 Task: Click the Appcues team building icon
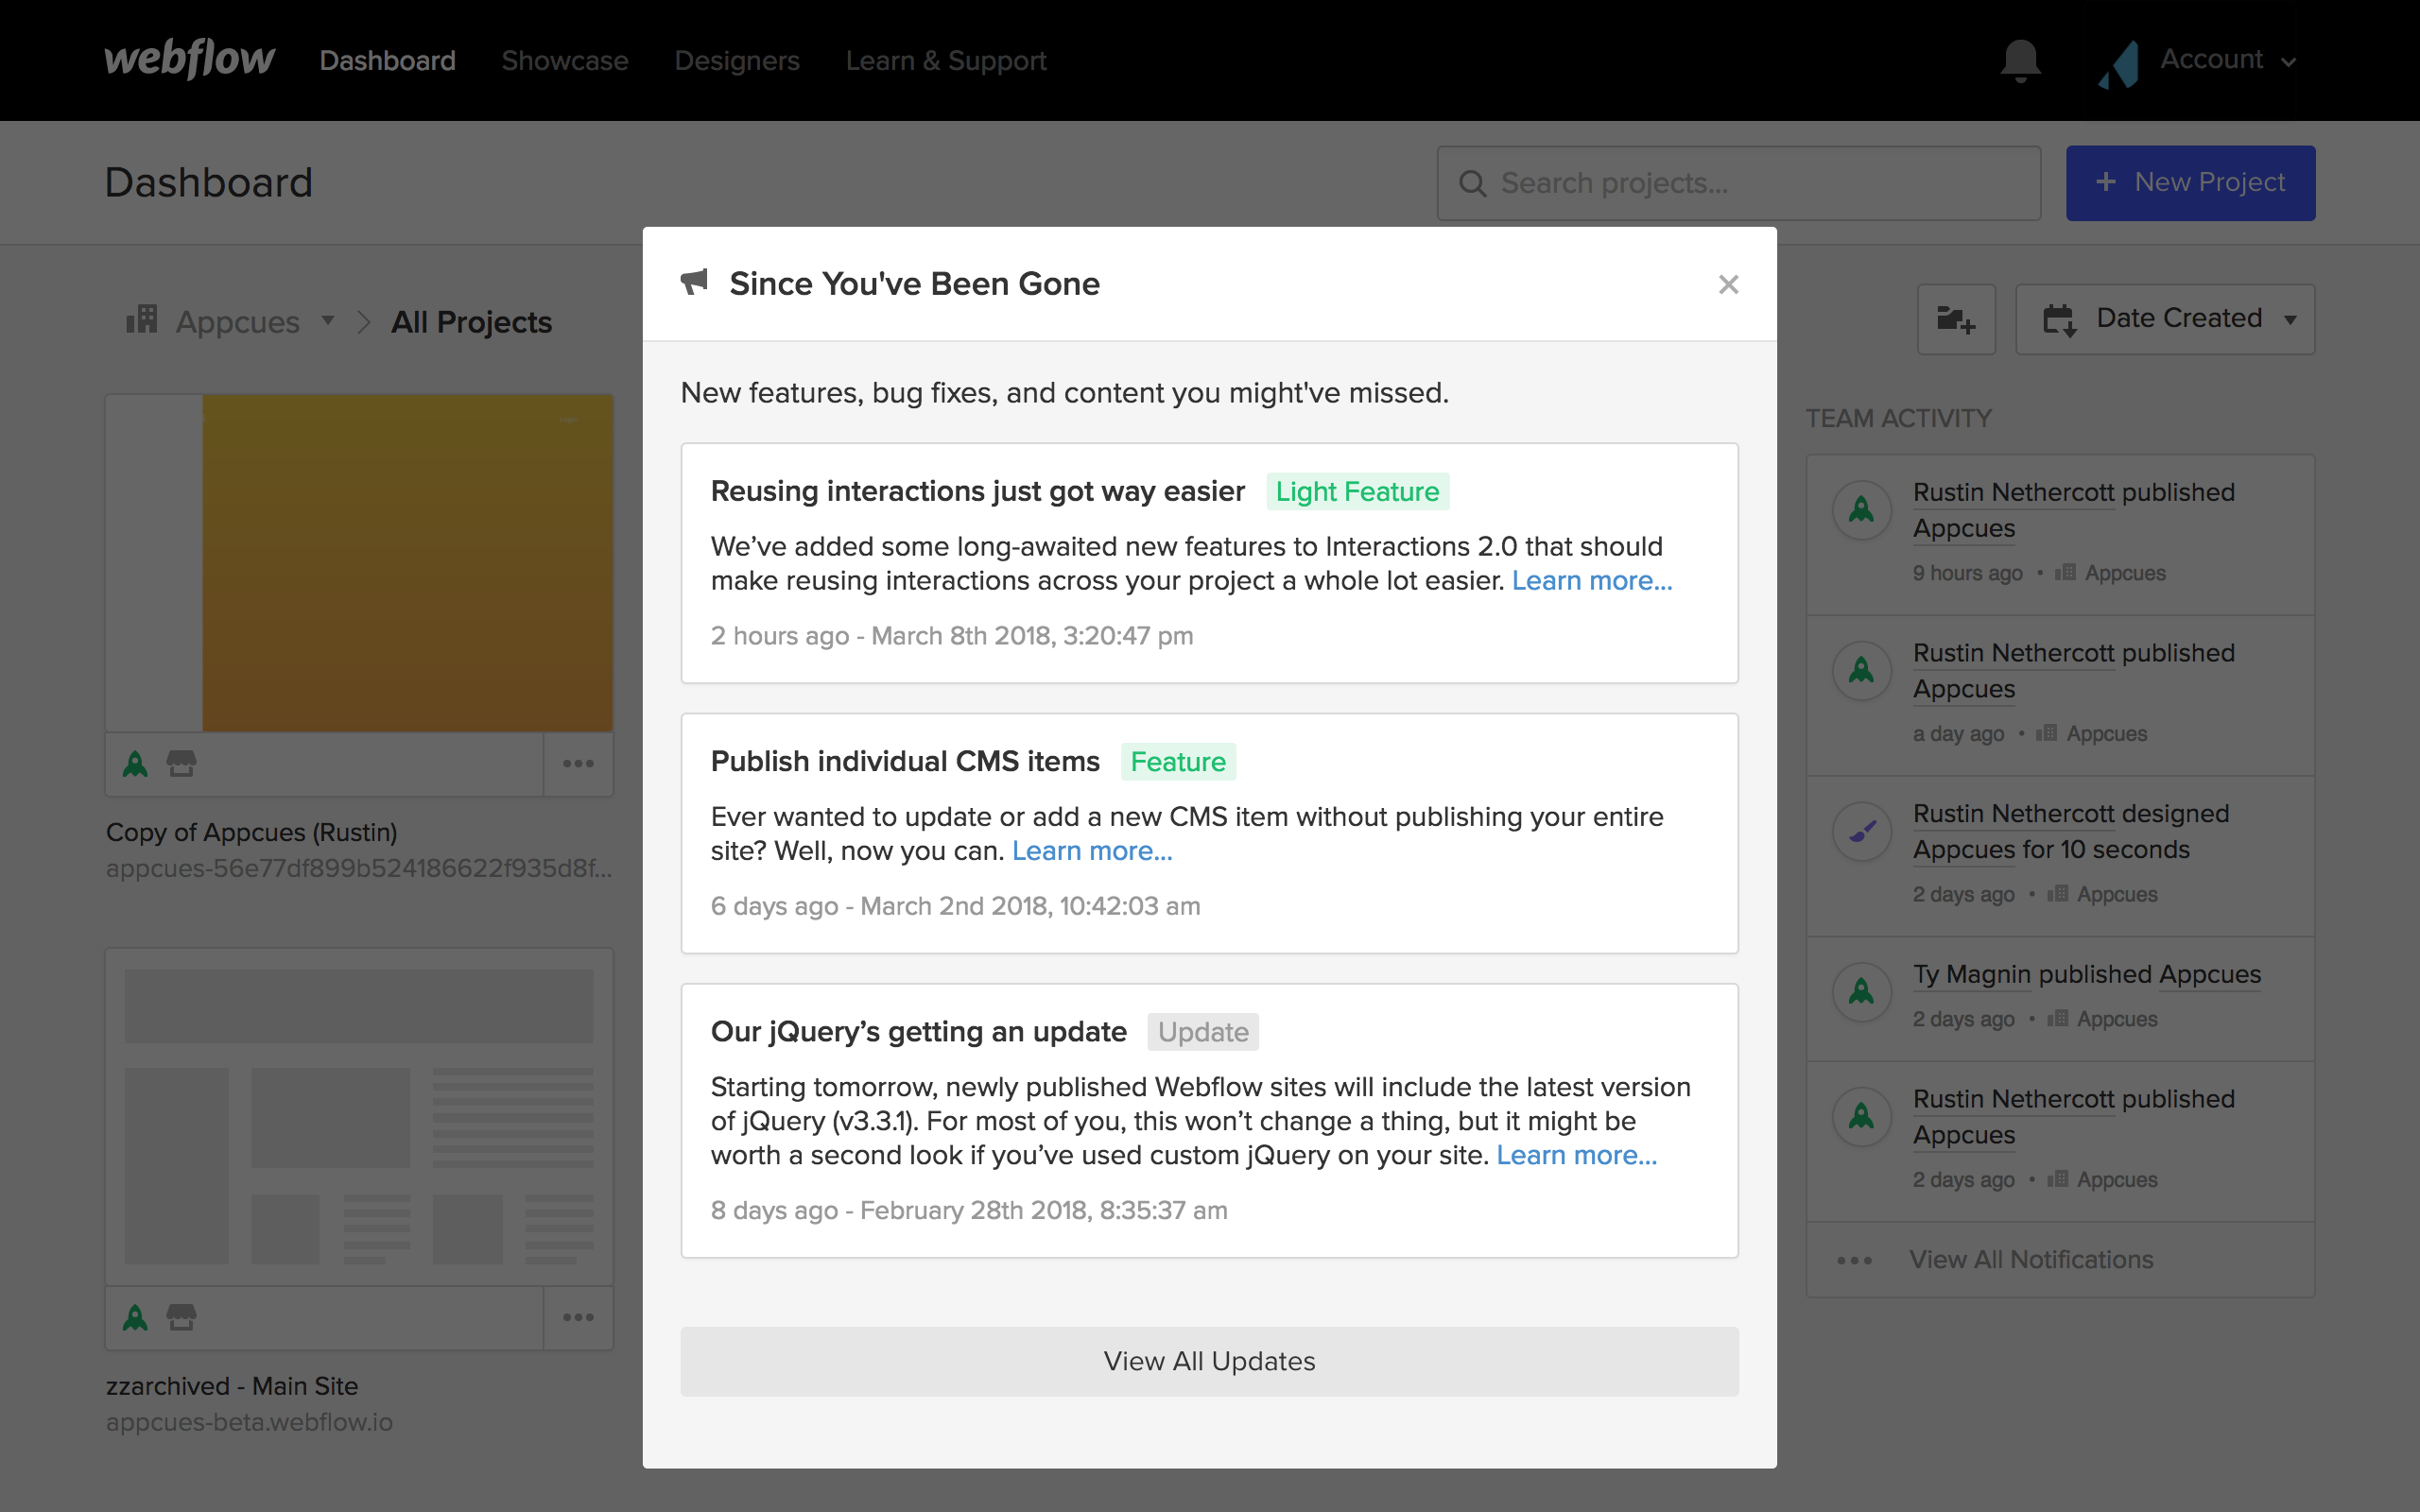click(x=142, y=319)
